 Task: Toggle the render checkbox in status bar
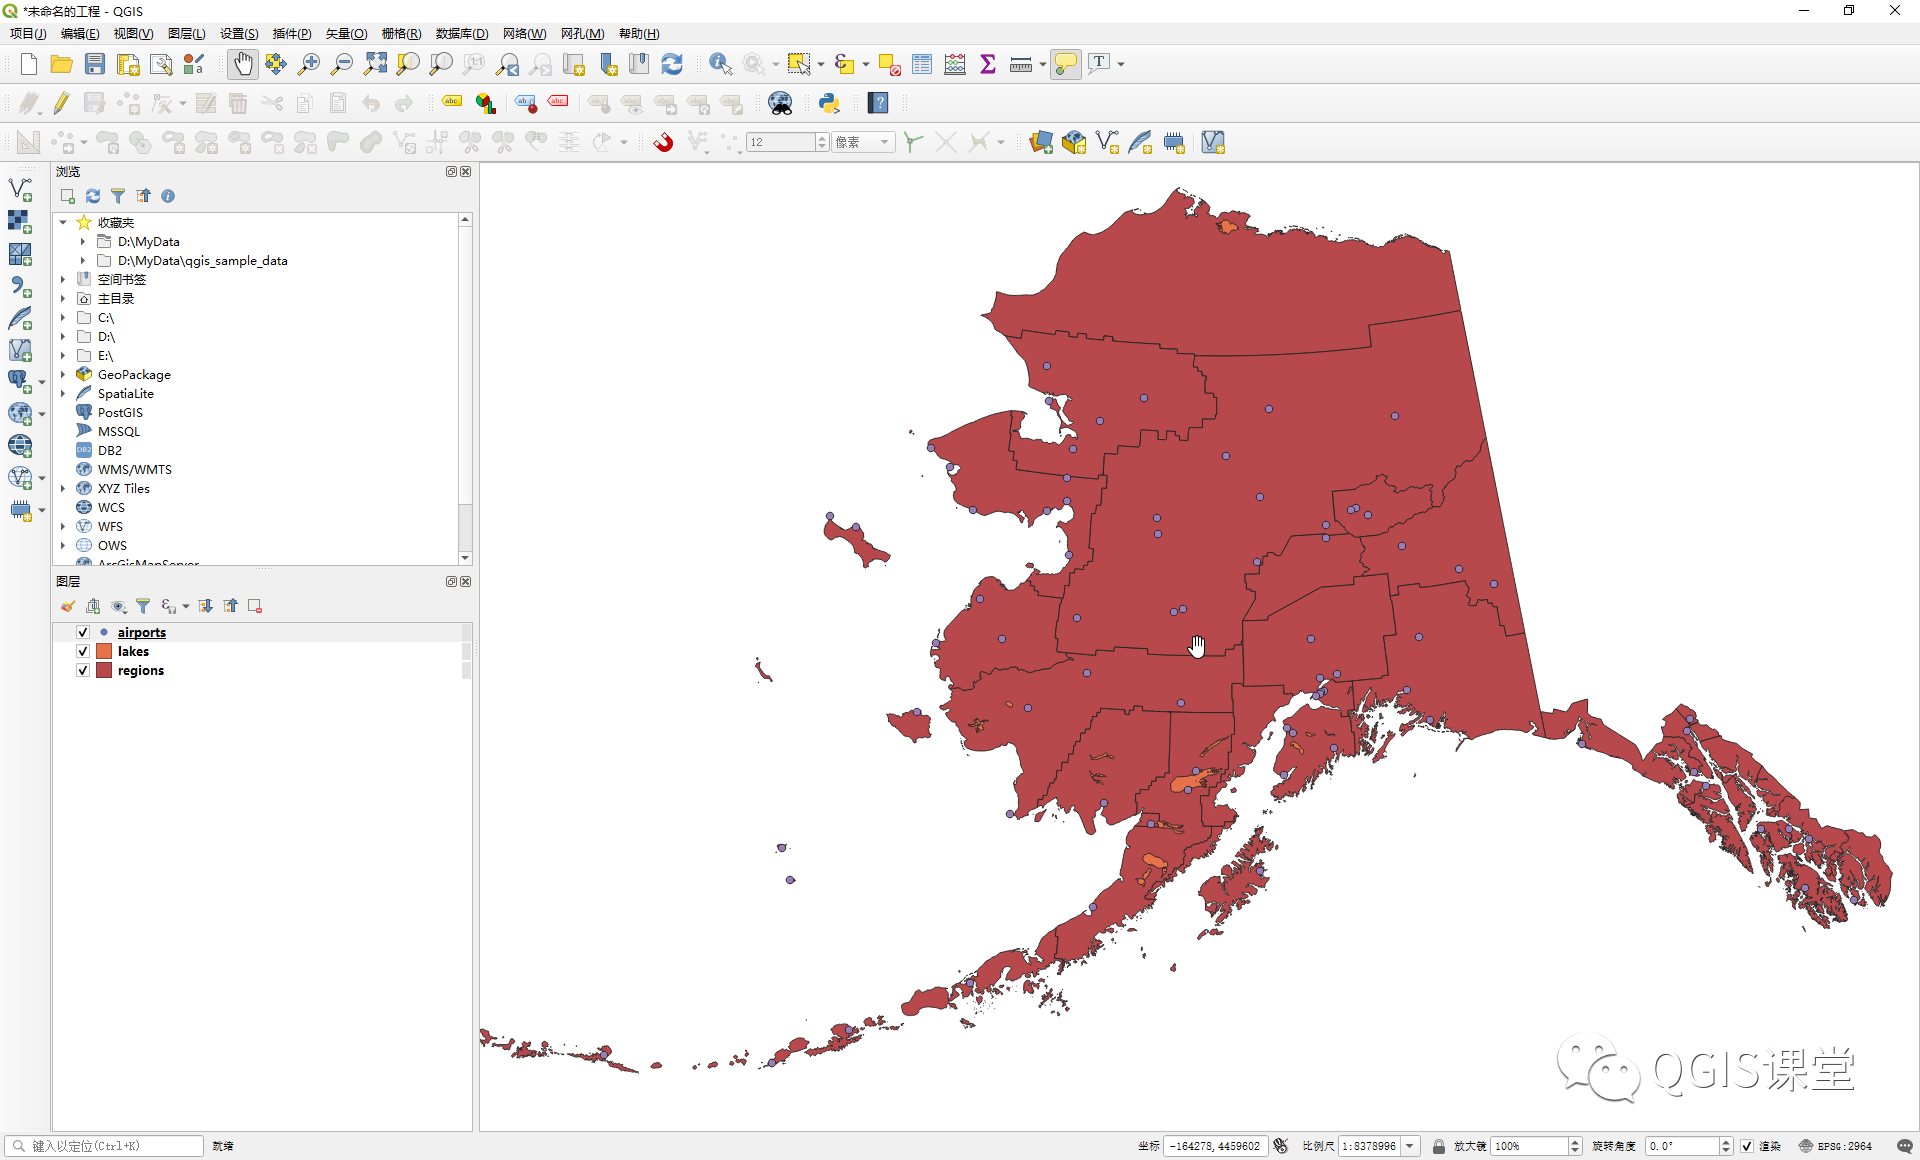[x=1747, y=1146]
